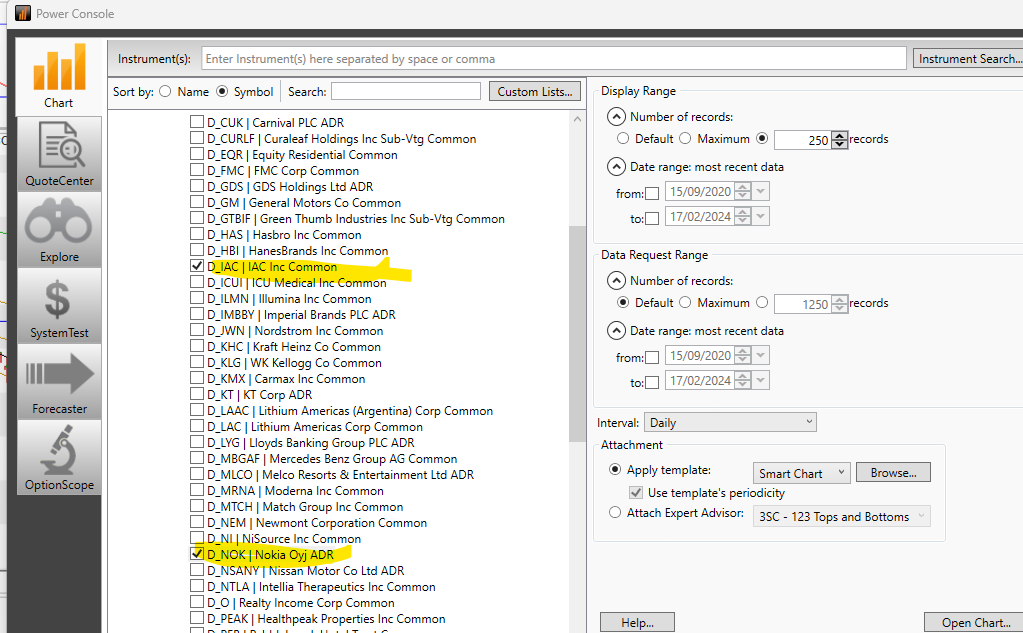Image resolution: width=1023 pixels, height=633 pixels.
Task: Check D_GM General Motors Co Common
Action: coord(196,202)
